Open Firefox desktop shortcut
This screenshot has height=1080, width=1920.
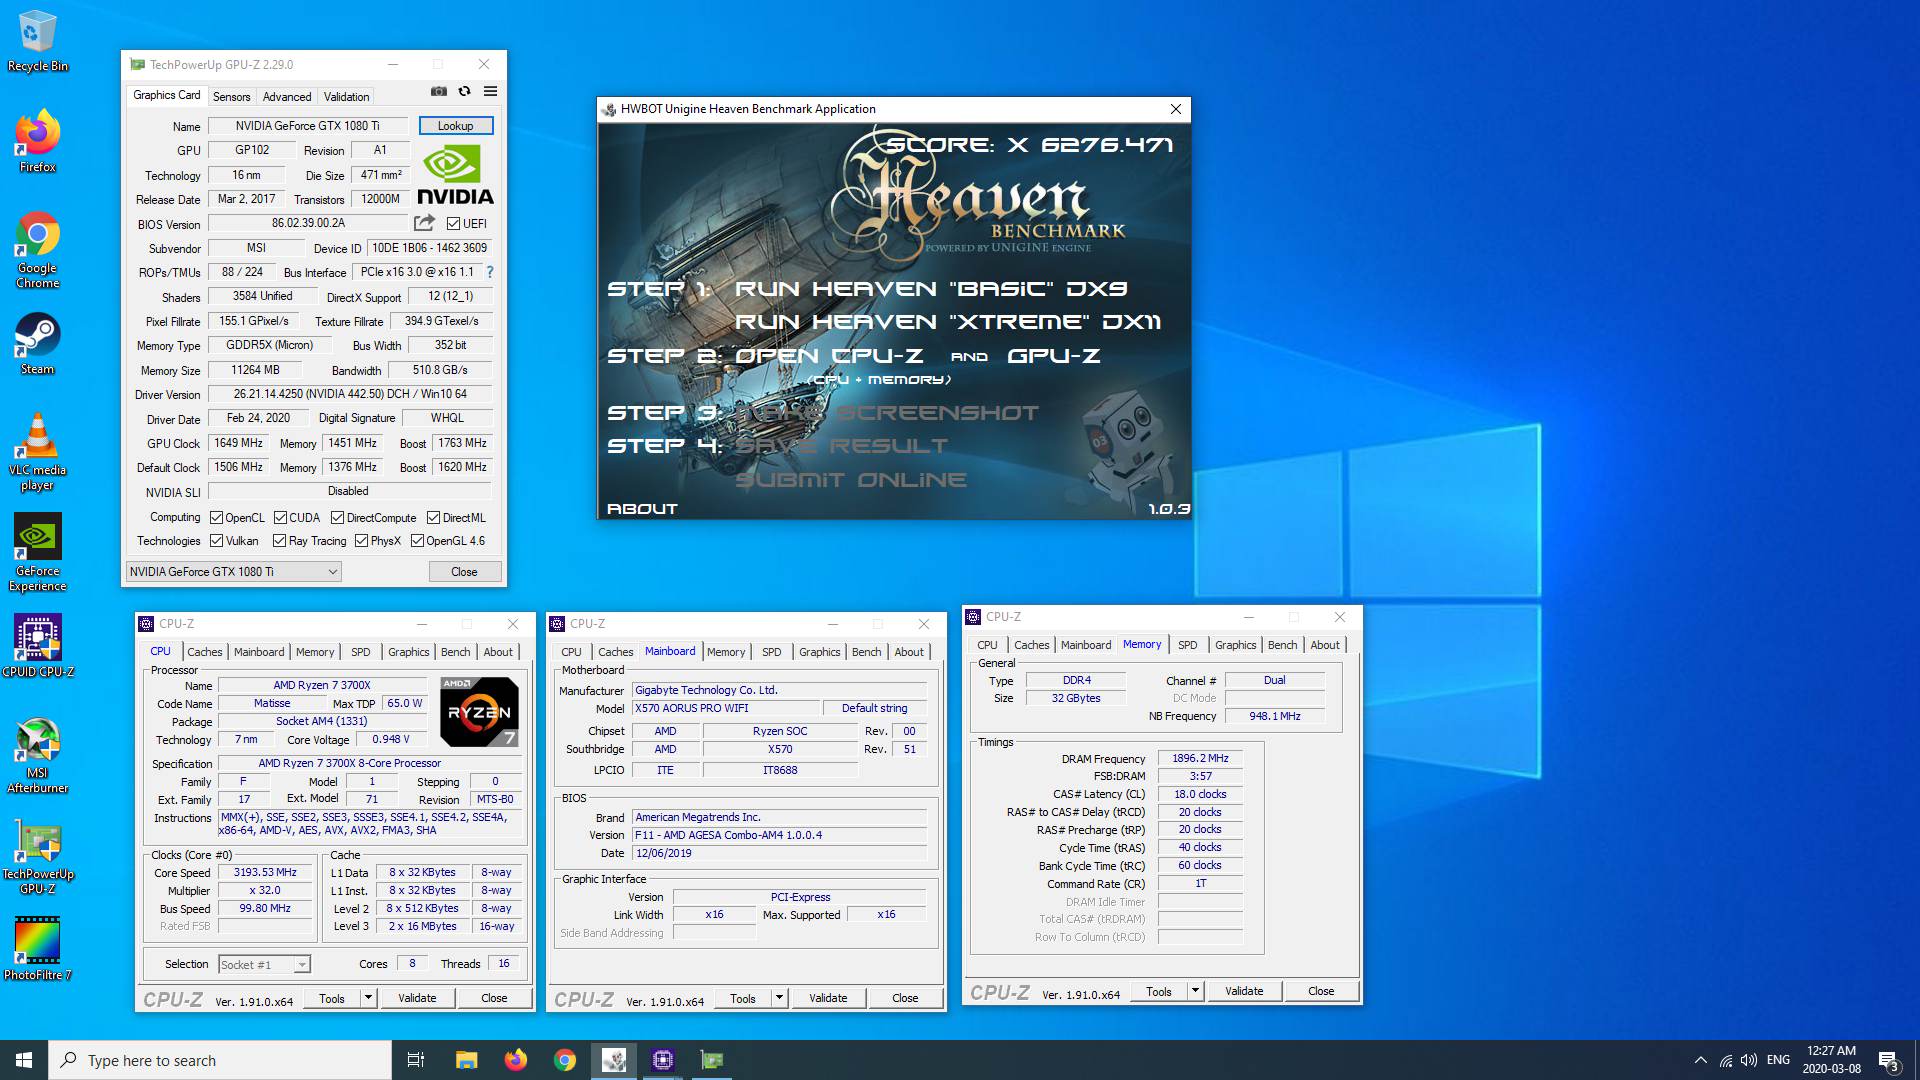coord(38,141)
